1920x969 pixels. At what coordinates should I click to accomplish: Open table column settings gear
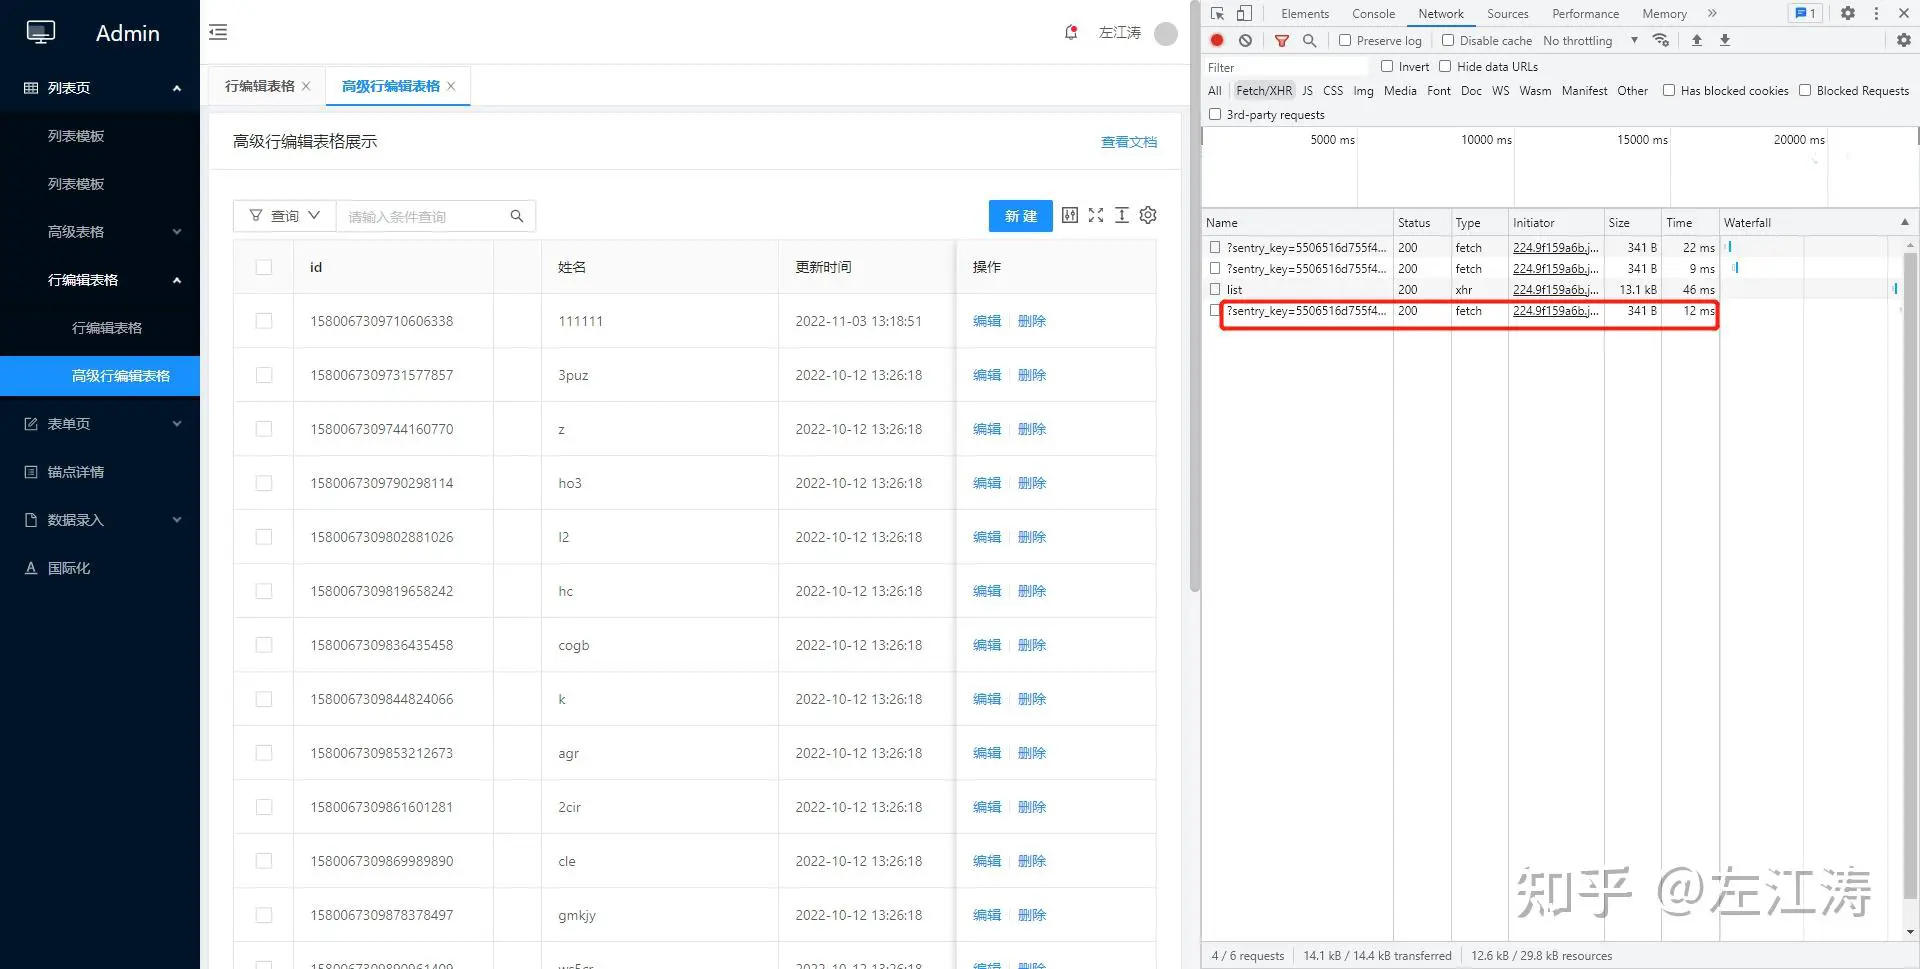click(1148, 215)
